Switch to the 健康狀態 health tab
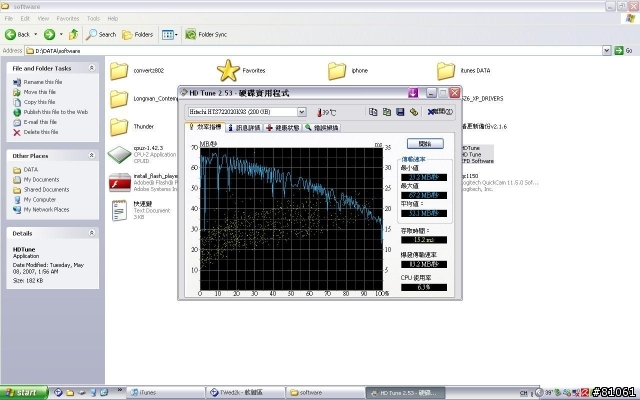The height and width of the screenshot is (400, 640). coord(283,128)
